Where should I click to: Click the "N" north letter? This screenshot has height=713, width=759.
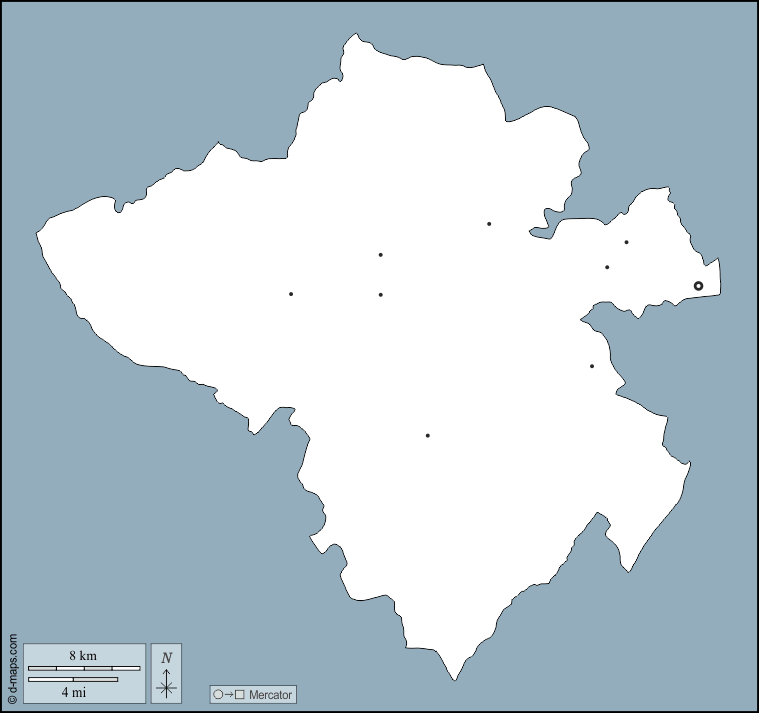pos(167,658)
